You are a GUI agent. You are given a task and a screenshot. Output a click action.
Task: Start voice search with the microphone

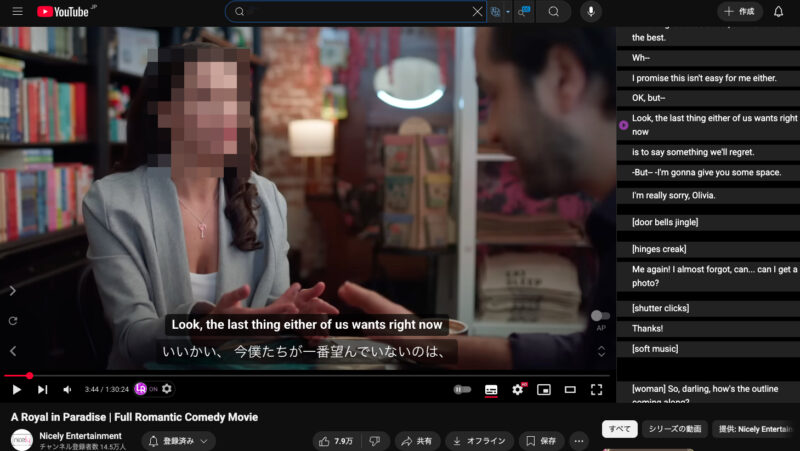(x=591, y=11)
